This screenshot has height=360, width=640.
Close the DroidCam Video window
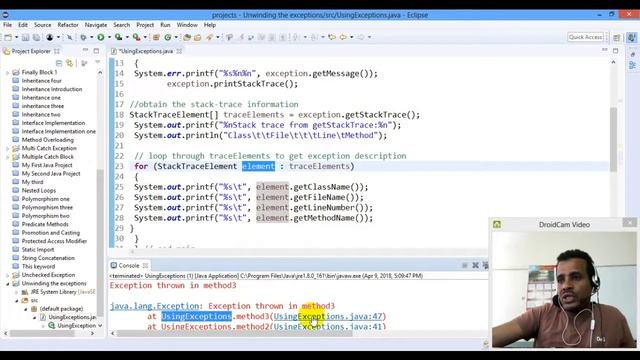click(x=629, y=222)
